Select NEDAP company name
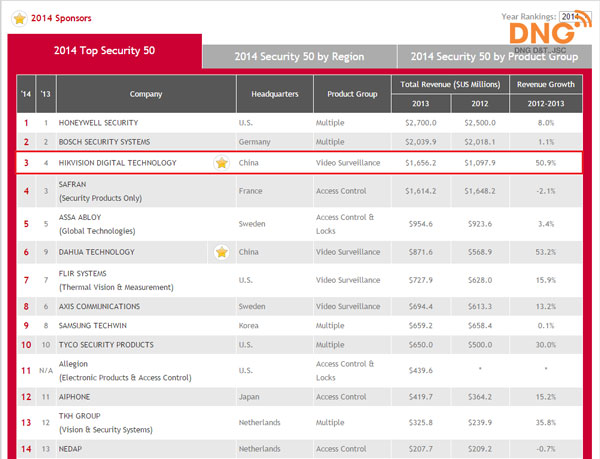This screenshot has width=600, height=459. 70,449
